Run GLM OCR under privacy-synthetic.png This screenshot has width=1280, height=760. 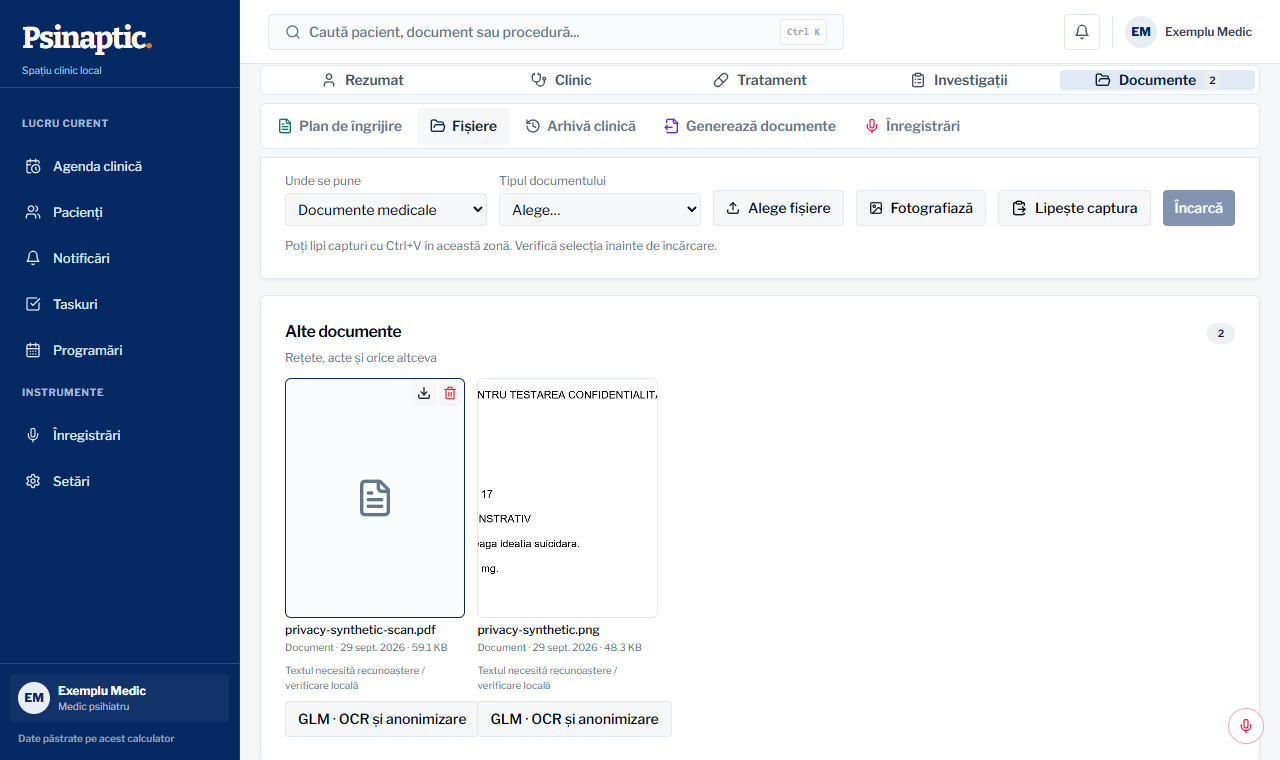(574, 719)
